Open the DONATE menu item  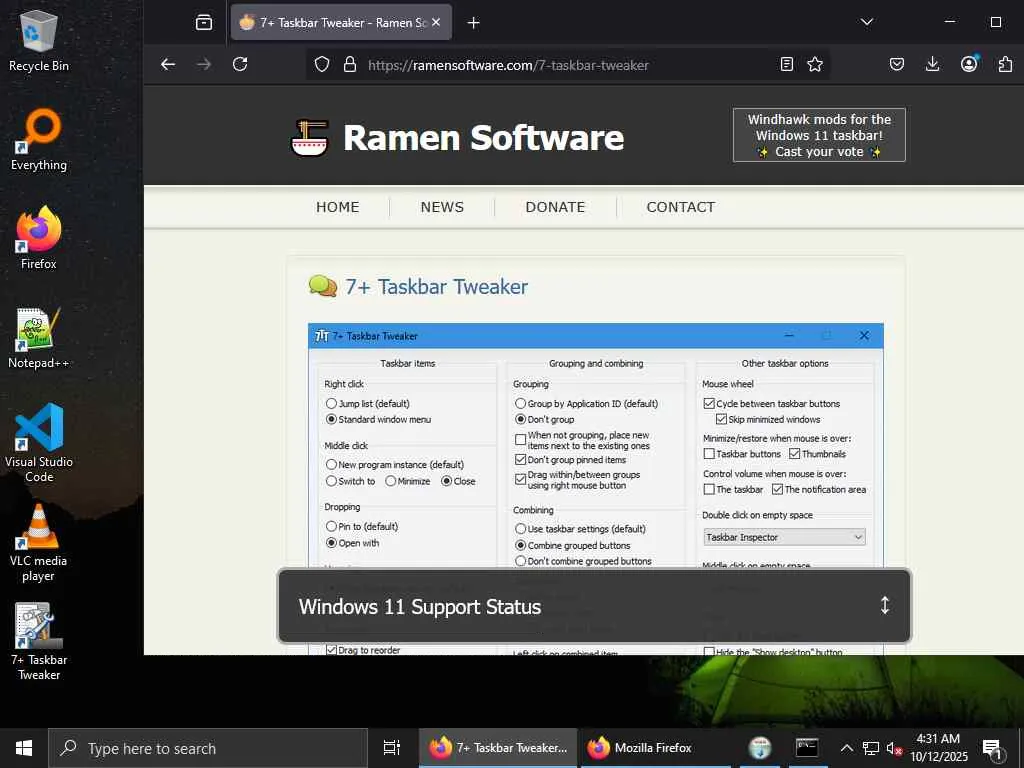click(x=555, y=207)
